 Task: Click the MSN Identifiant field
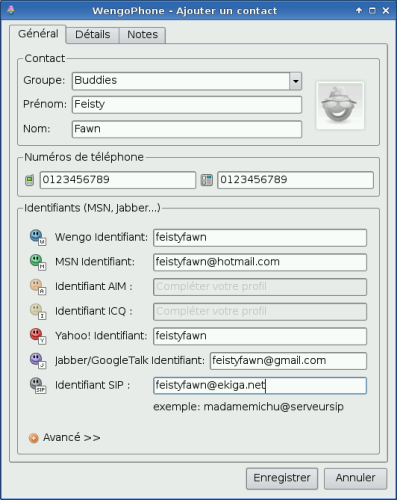(x=260, y=262)
